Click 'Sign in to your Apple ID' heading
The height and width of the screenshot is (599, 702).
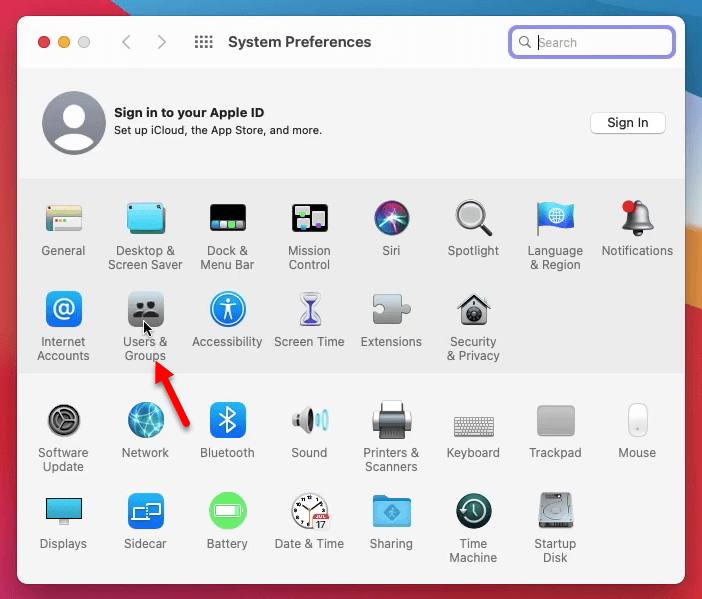coord(189,112)
